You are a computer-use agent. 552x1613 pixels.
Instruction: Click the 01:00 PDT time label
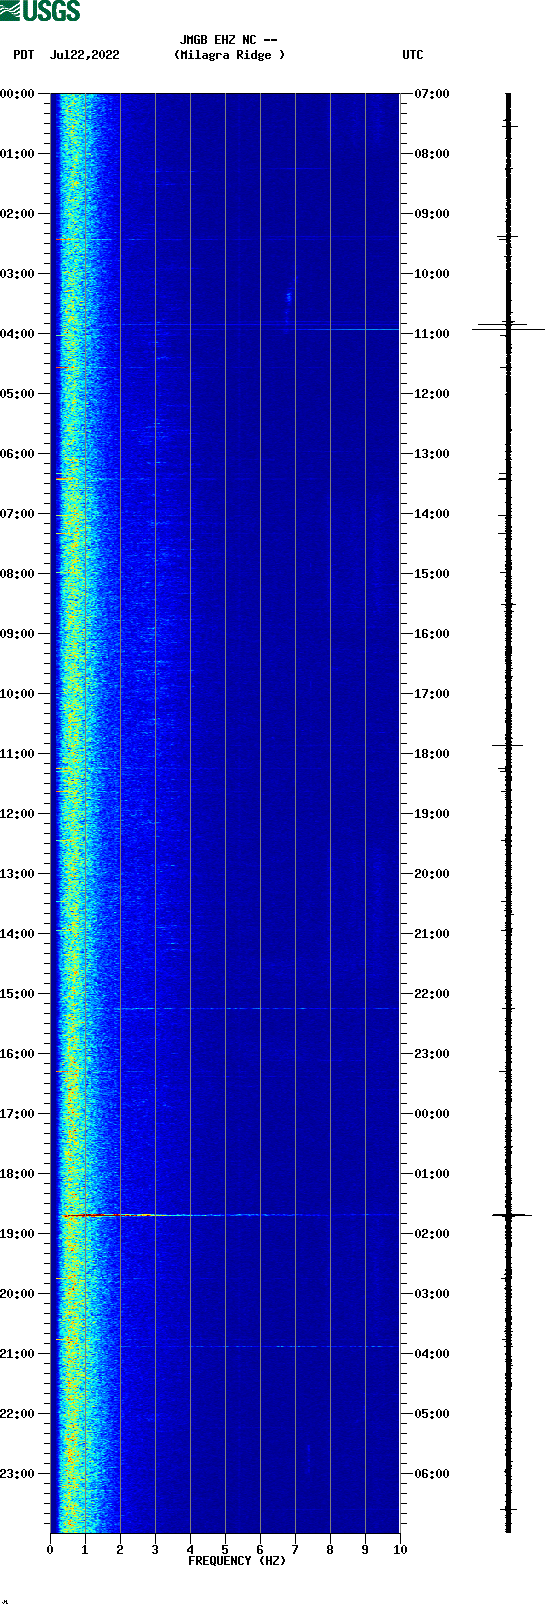[x=18, y=154]
